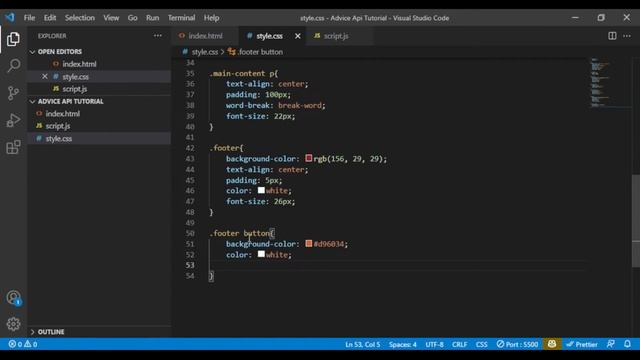
Task: Open editor more actions ellipsis
Action: click(x=627, y=36)
